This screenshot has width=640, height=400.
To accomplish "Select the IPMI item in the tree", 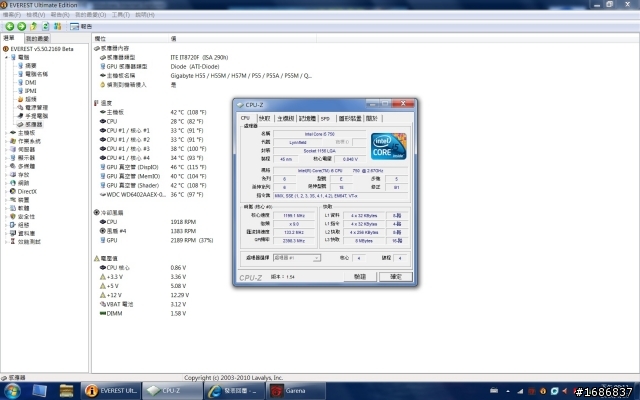I will pyautogui.click(x=27, y=91).
